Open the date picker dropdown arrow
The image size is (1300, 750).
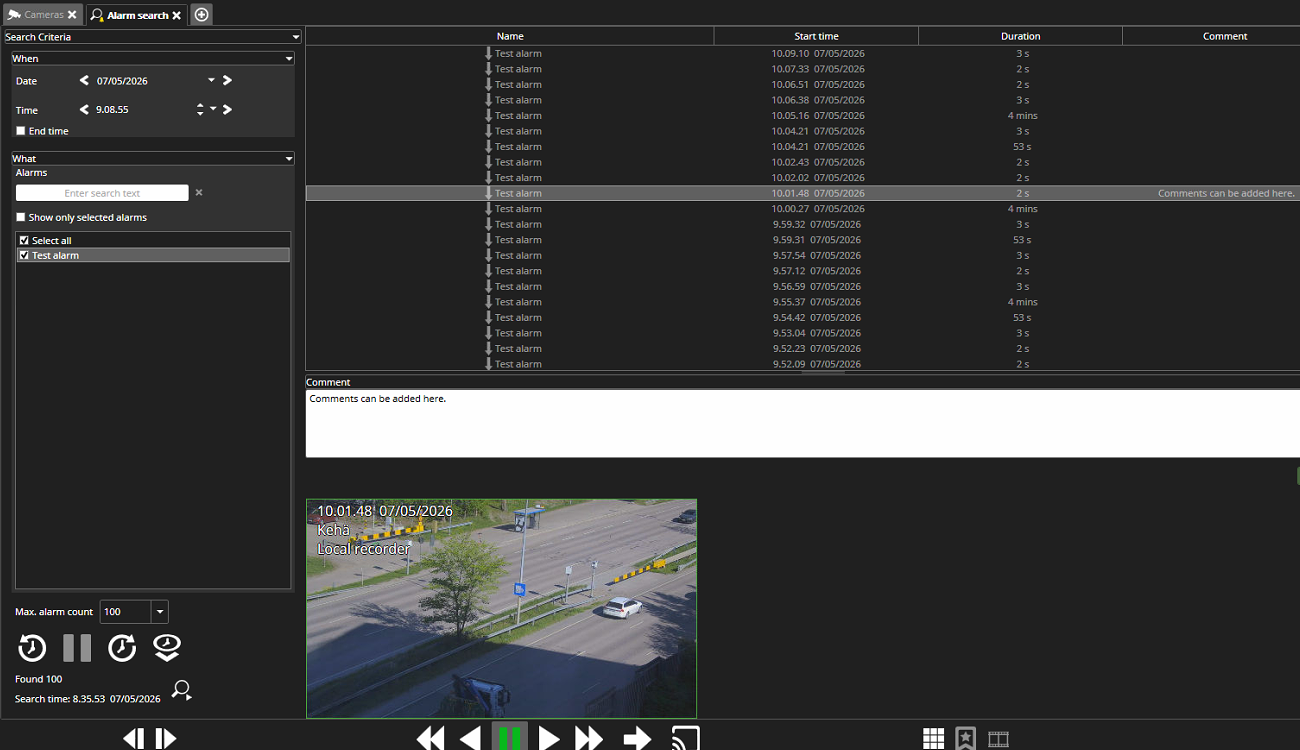pyautogui.click(x=211, y=81)
